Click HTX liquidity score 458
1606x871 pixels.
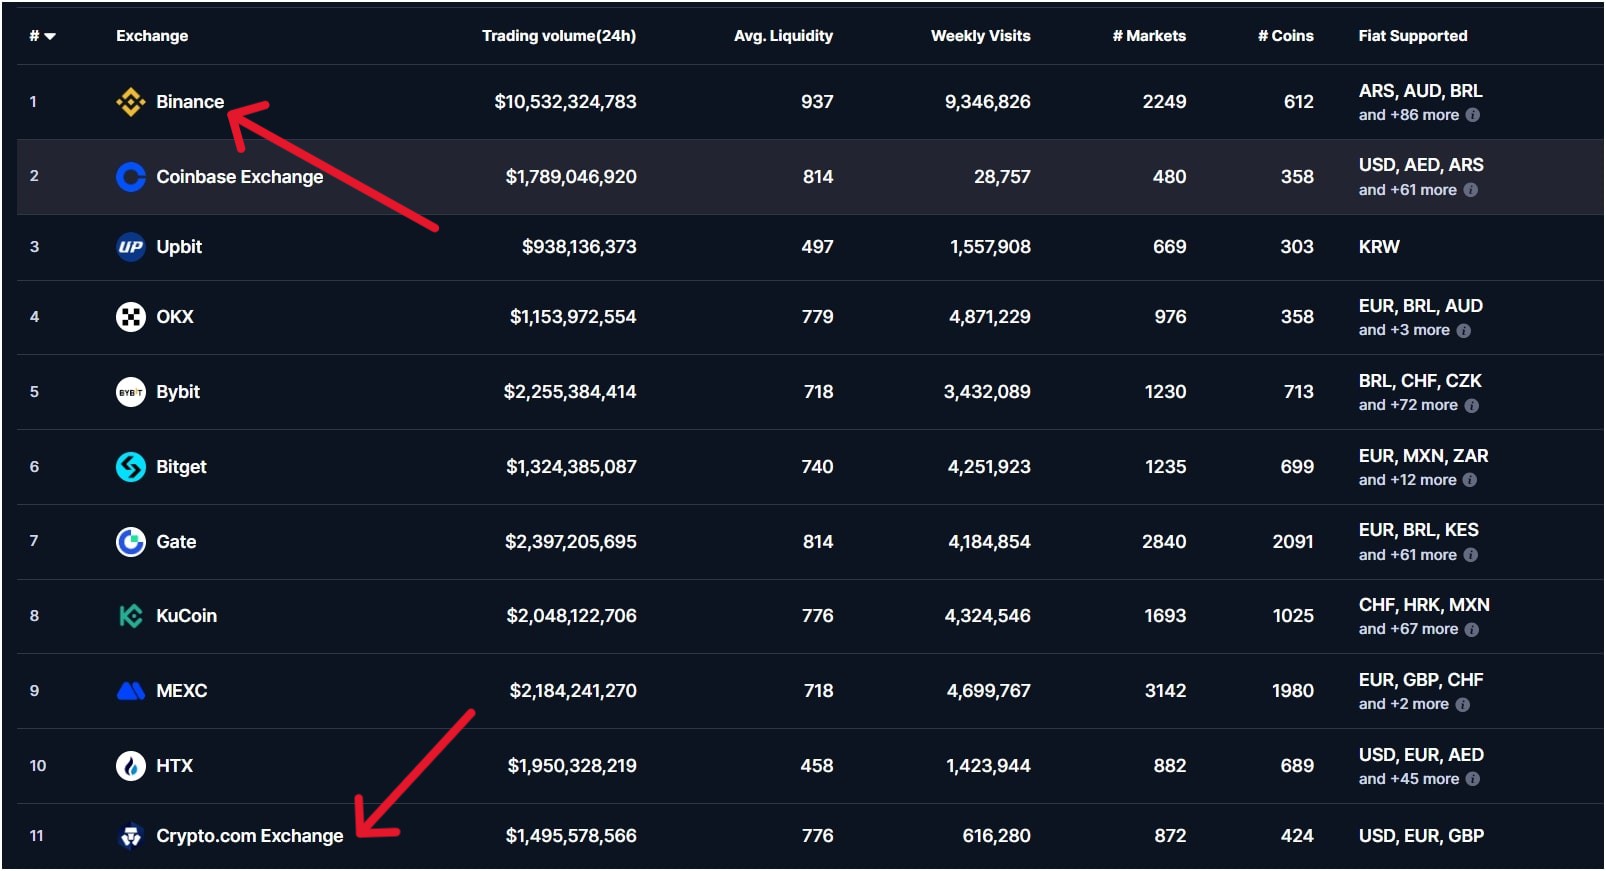pos(817,766)
